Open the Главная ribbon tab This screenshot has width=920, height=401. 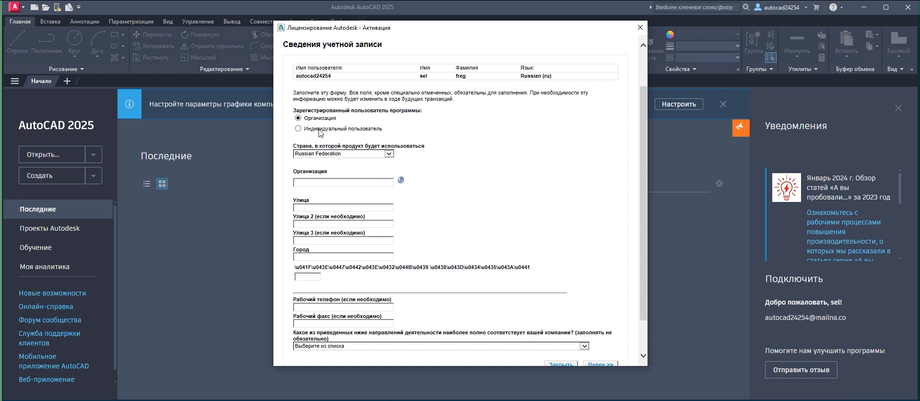21,22
